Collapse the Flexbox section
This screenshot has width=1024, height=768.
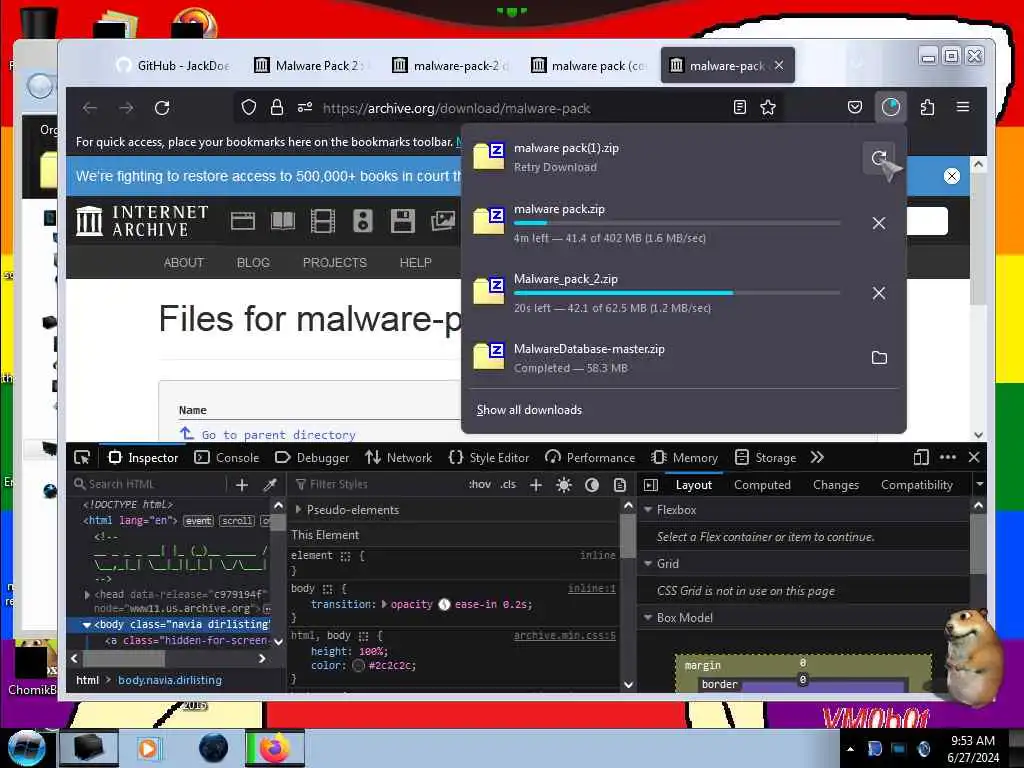click(x=648, y=509)
